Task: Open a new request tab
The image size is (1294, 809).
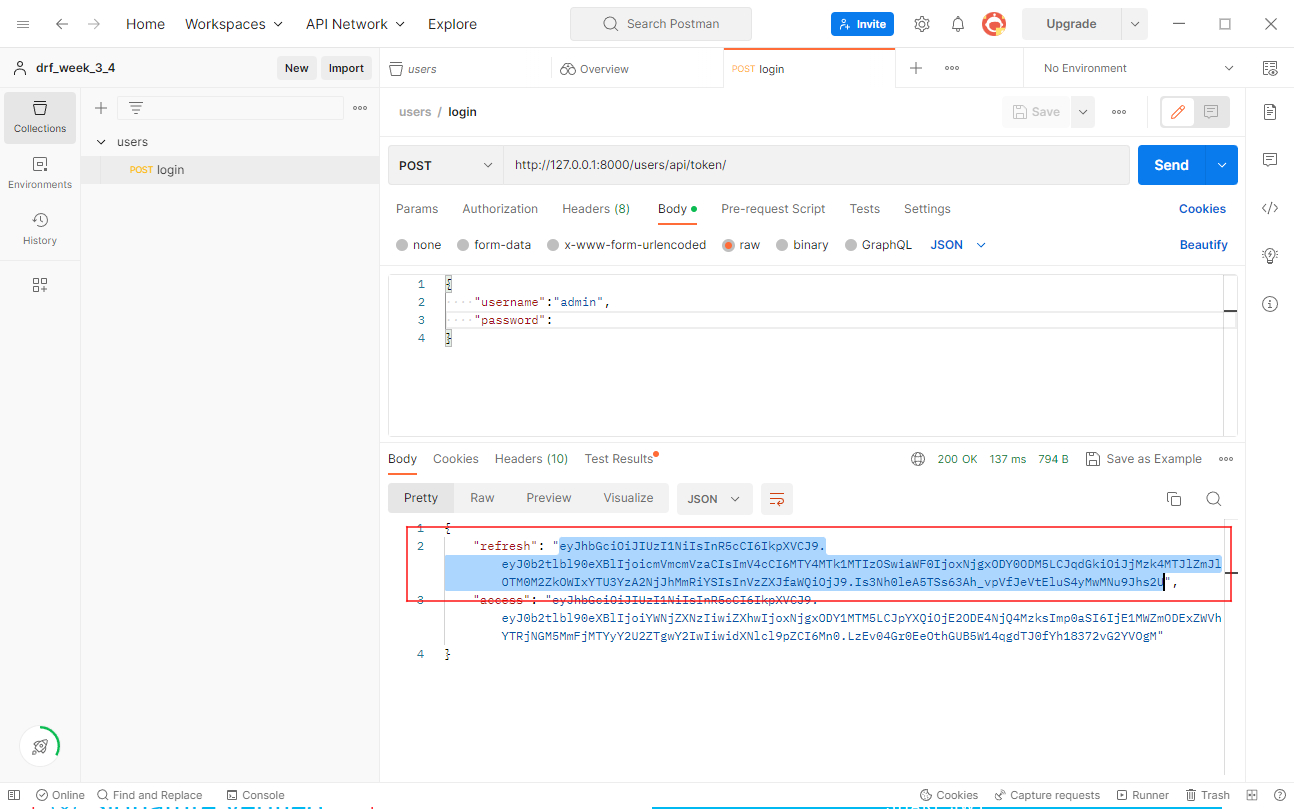Action: pyautogui.click(x=916, y=68)
